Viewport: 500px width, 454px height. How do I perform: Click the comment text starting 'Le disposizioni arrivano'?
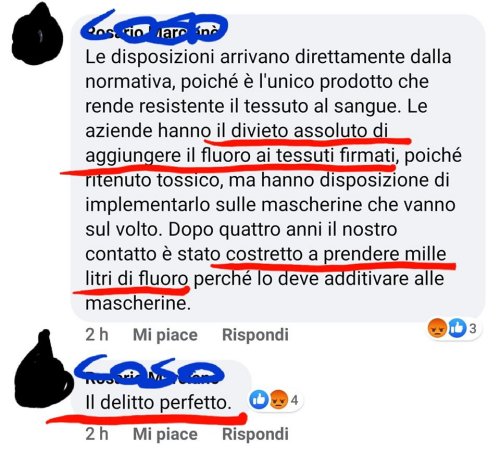point(273,180)
